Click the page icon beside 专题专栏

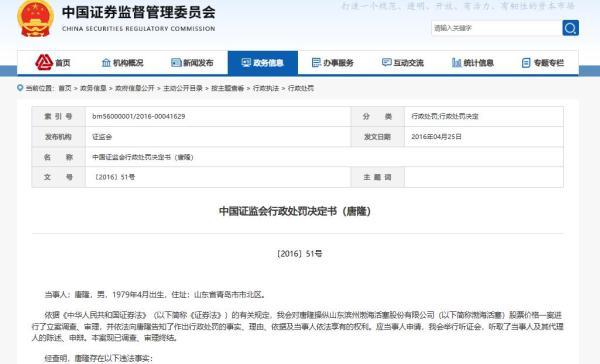pyautogui.click(x=526, y=63)
